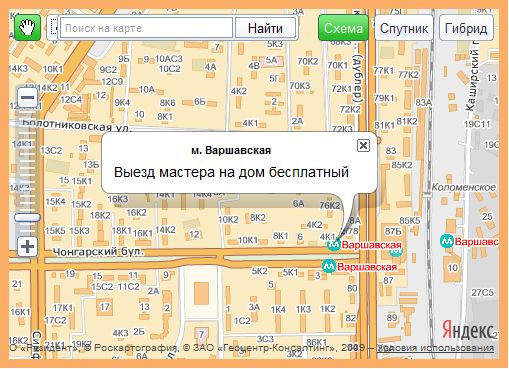Click house label 15K5
The image size is (509, 369).
pyautogui.click(x=55, y=231)
